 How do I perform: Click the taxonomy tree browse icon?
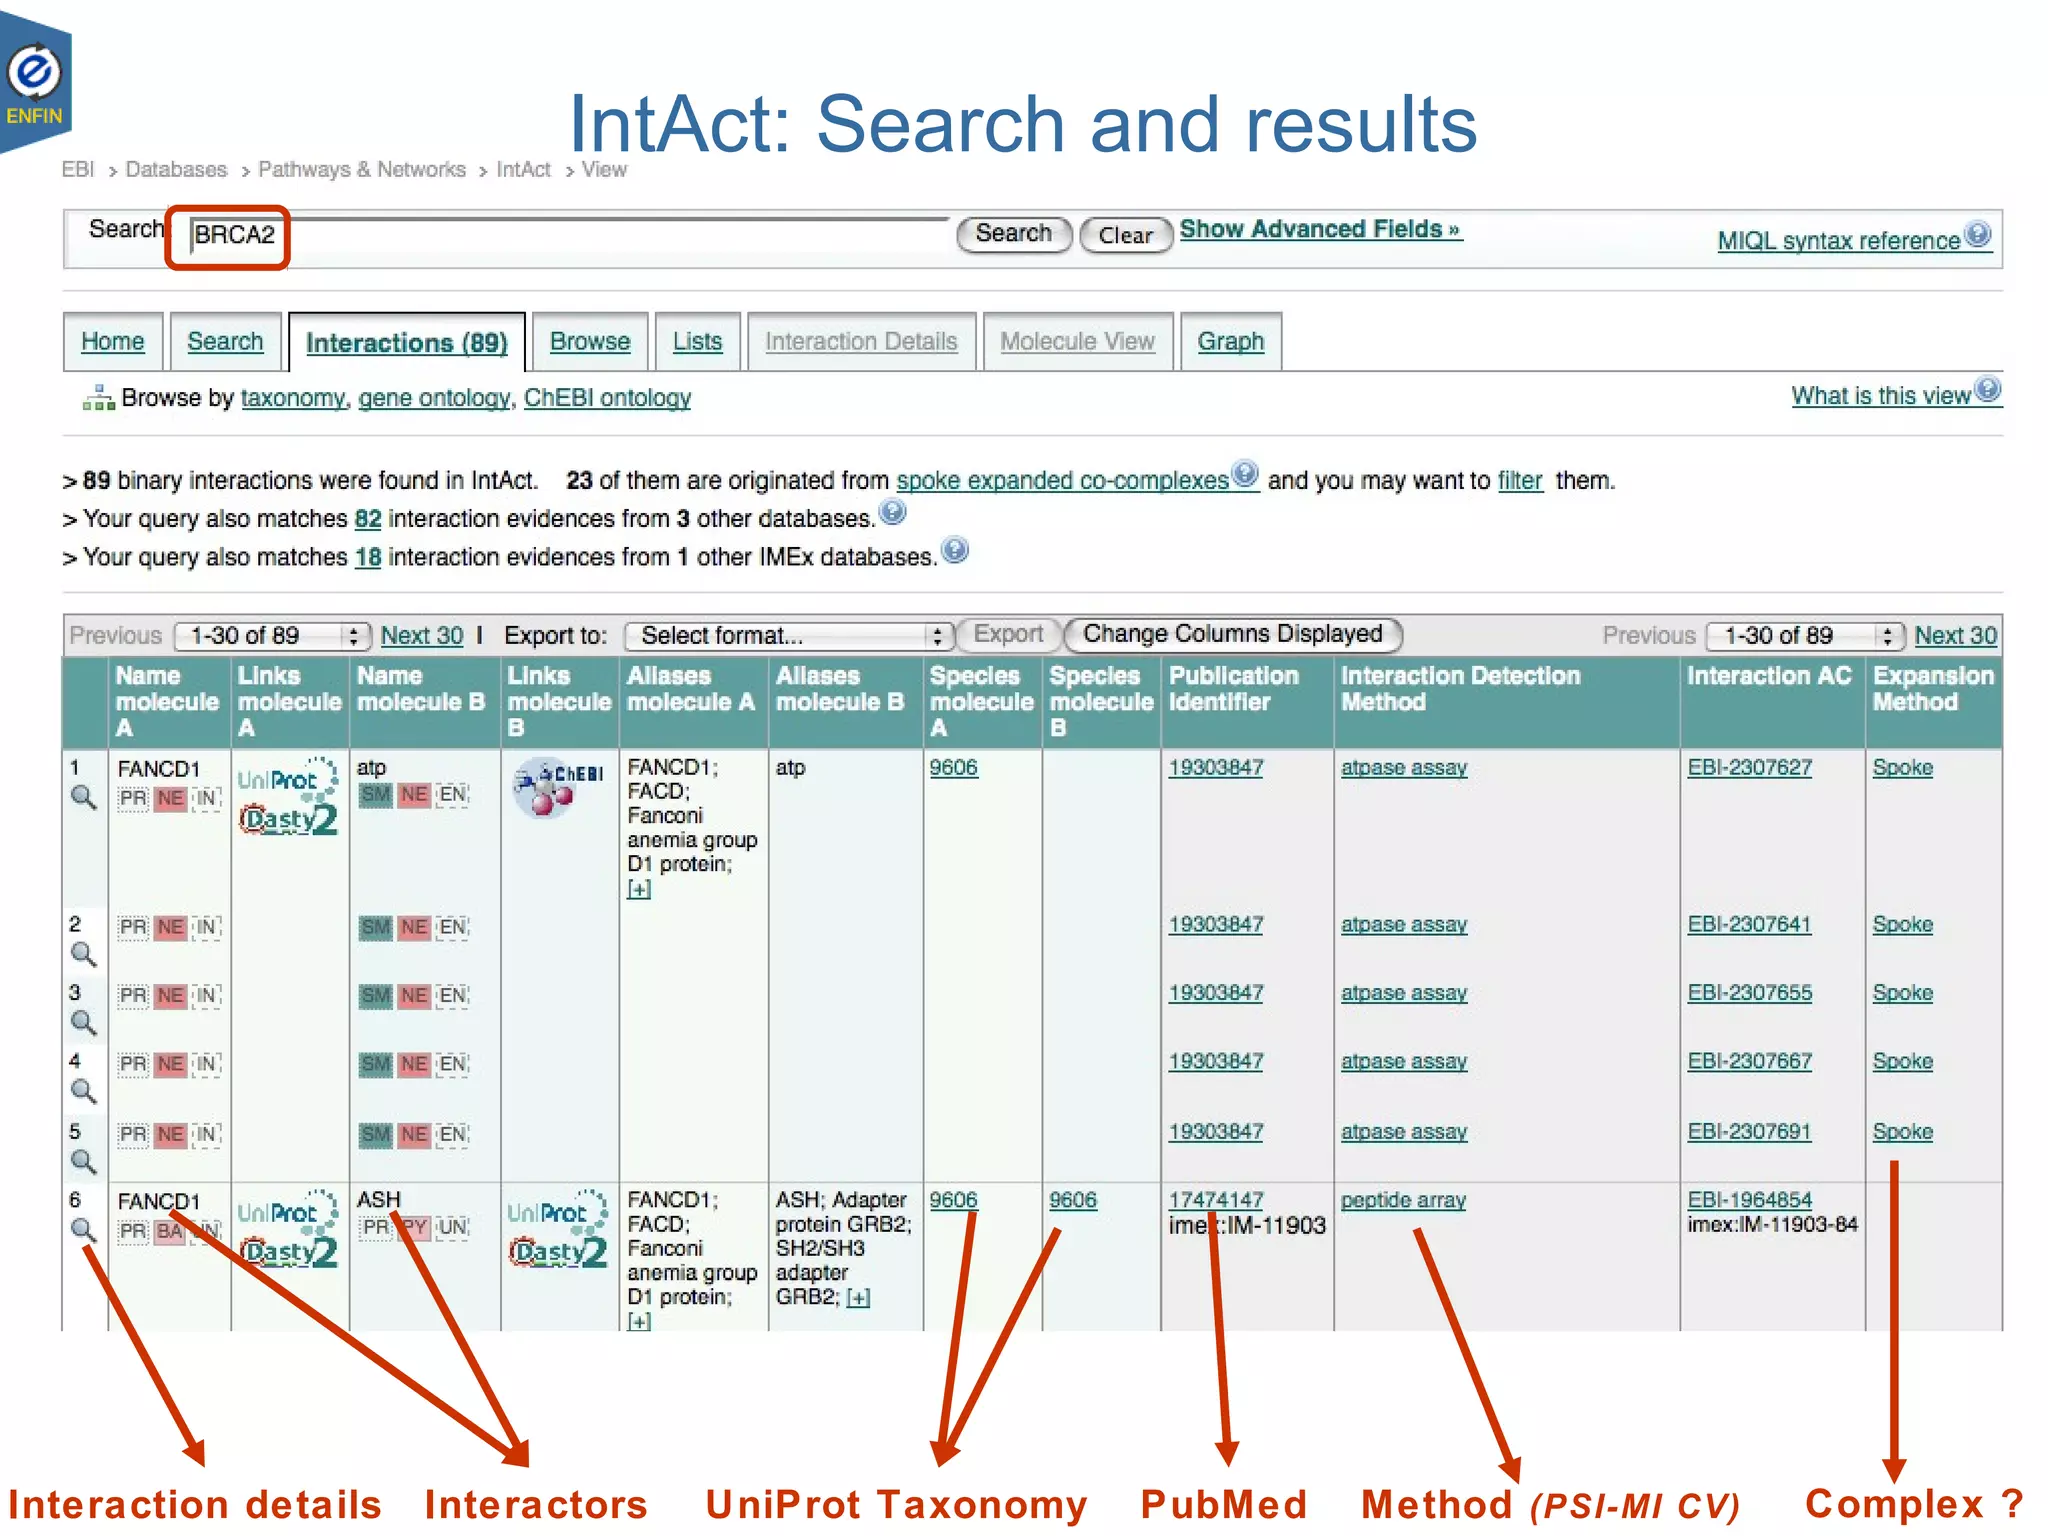98,398
